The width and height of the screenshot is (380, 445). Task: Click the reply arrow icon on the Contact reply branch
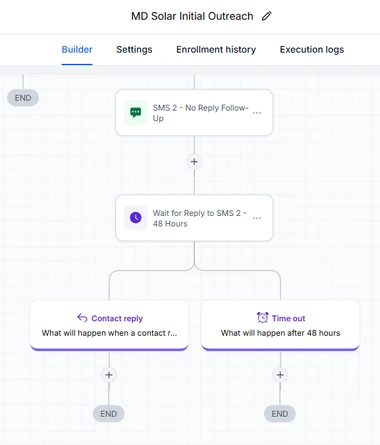coord(82,318)
